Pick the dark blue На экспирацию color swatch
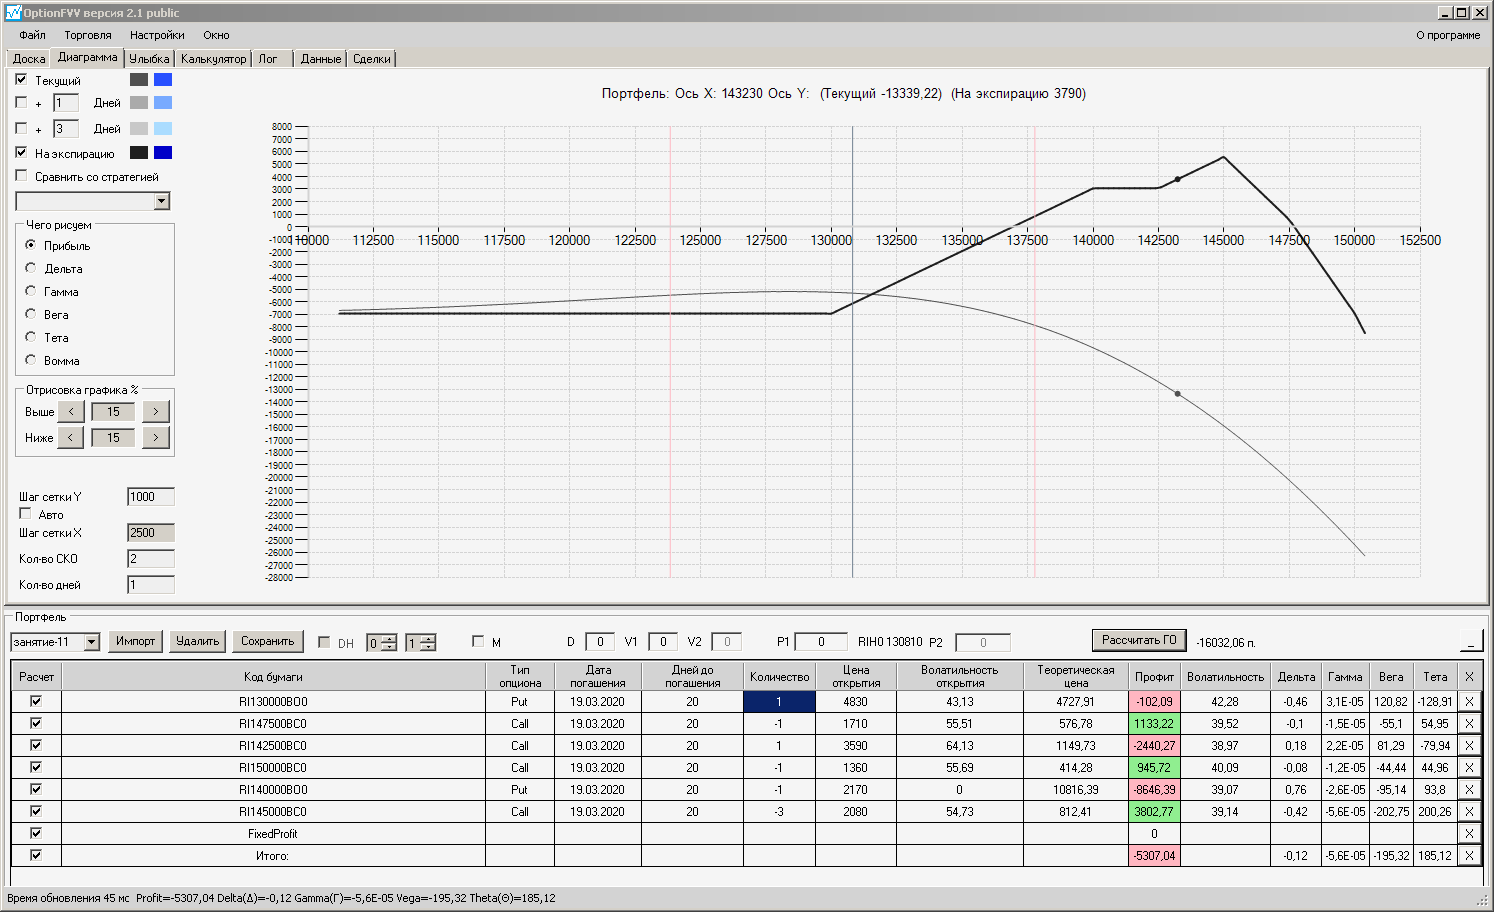Image resolution: width=1494 pixels, height=912 pixels. 163,153
